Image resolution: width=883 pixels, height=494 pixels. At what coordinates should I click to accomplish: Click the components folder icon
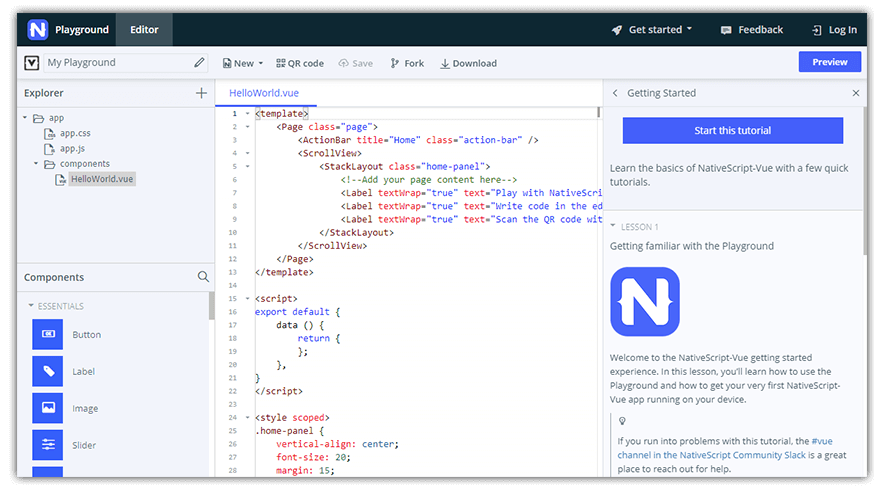(50, 164)
